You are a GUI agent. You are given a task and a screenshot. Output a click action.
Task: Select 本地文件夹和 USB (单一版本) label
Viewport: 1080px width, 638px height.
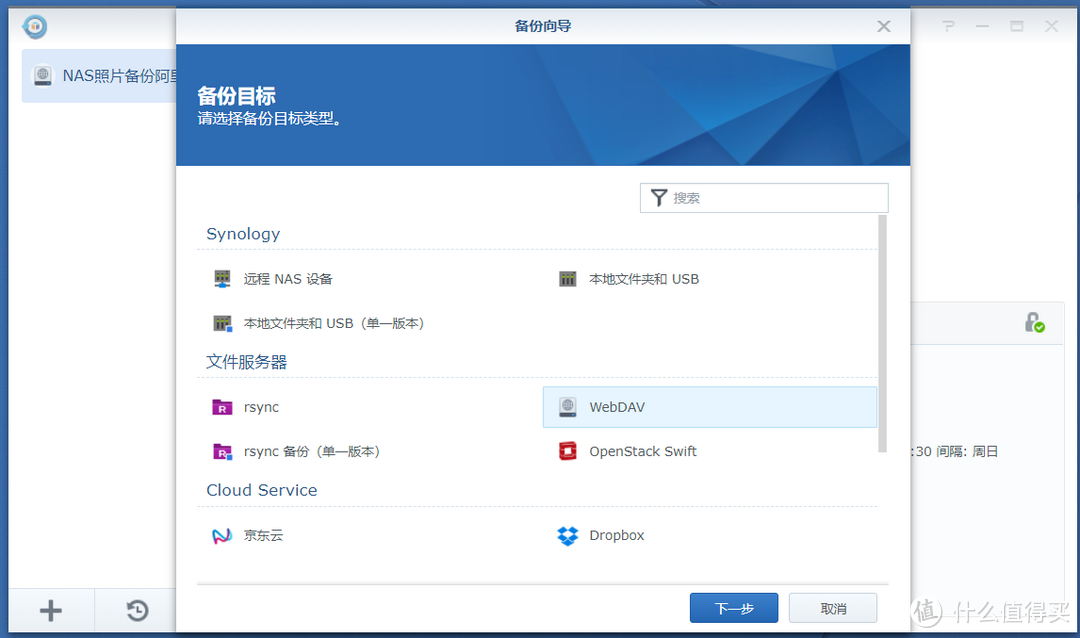pos(334,323)
